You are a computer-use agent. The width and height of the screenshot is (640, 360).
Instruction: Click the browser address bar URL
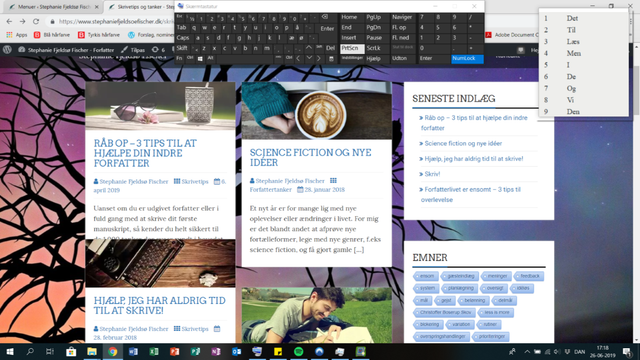[116, 21]
